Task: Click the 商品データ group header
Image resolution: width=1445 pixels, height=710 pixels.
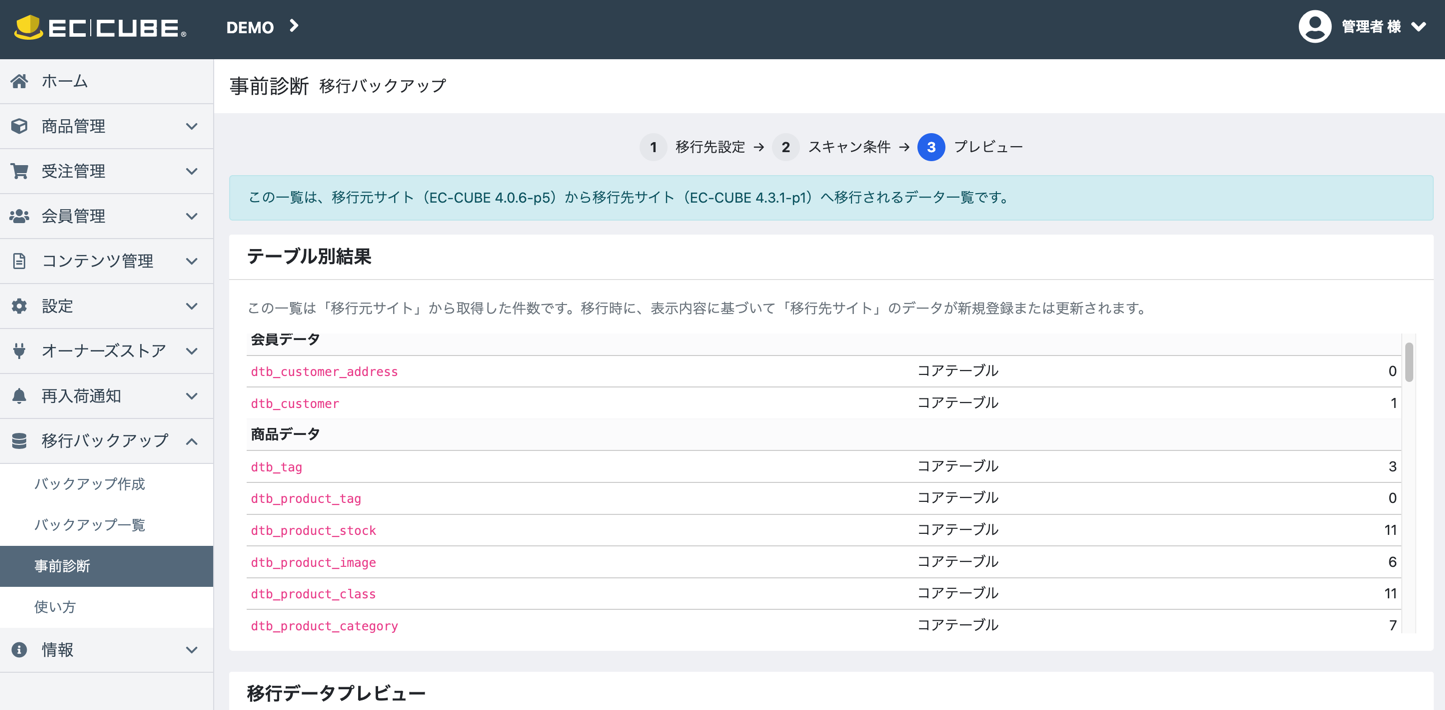Action: pyautogui.click(x=286, y=435)
